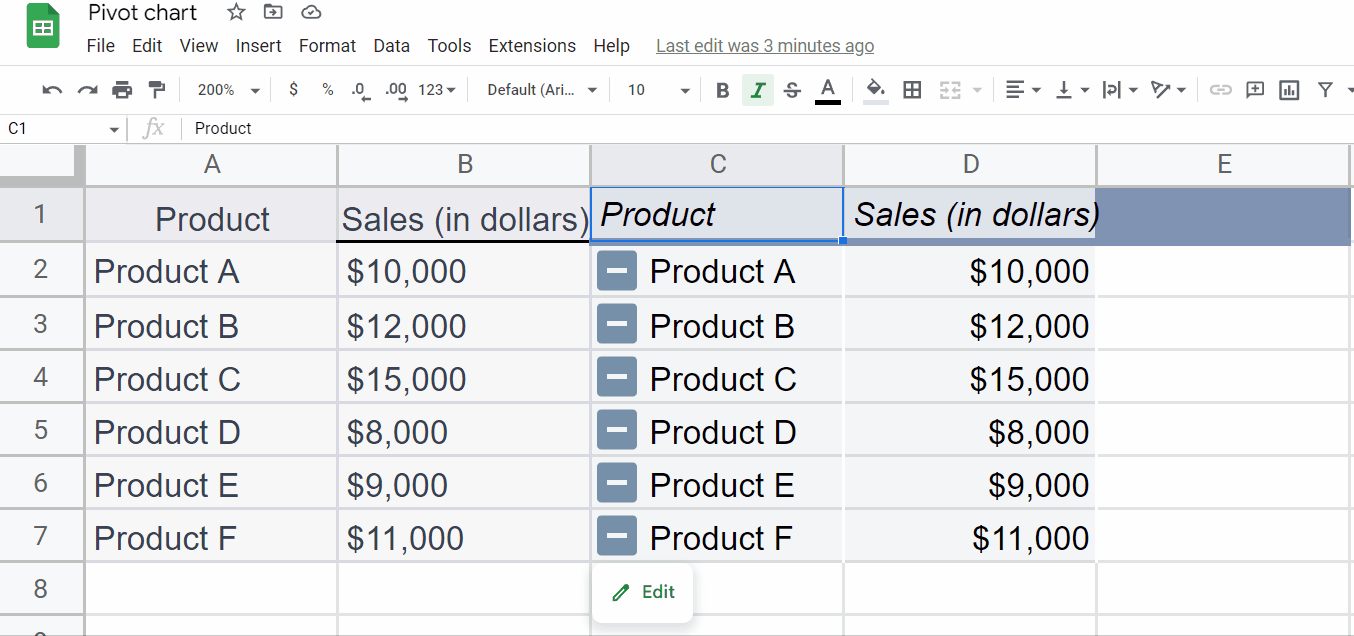The width and height of the screenshot is (1354, 636).
Task: Open the fill color picker
Action: [876, 90]
